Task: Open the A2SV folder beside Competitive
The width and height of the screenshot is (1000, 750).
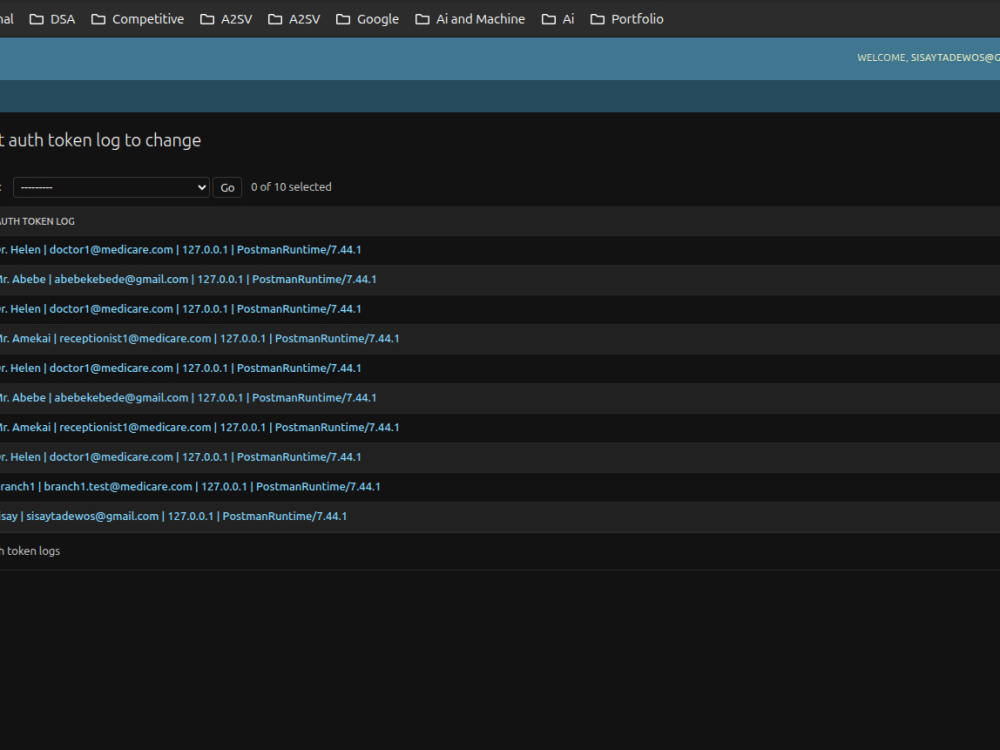Action: [226, 19]
